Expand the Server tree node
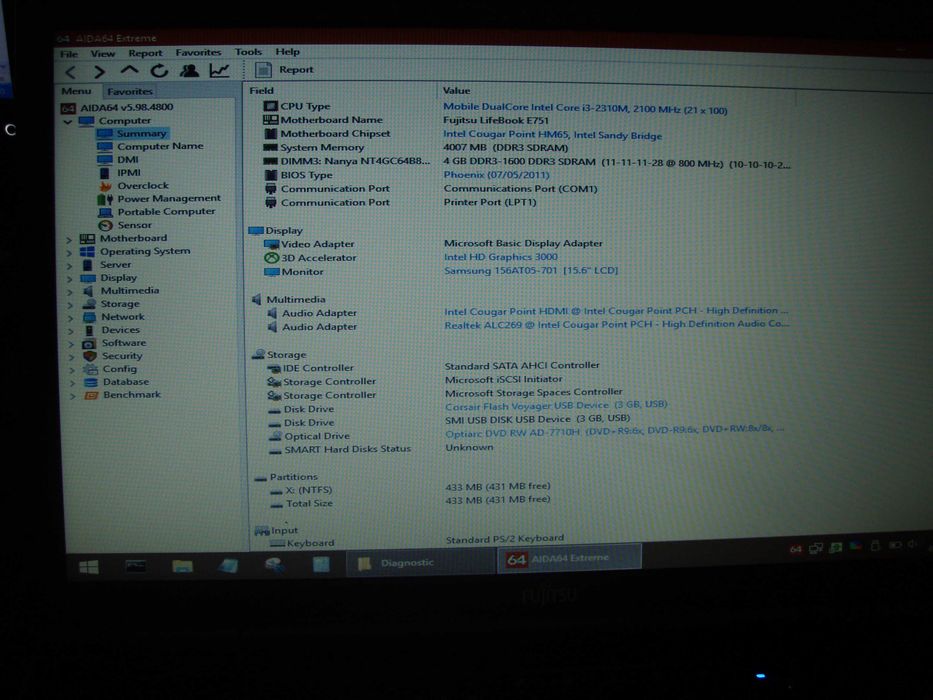933x700 pixels. coord(70,265)
